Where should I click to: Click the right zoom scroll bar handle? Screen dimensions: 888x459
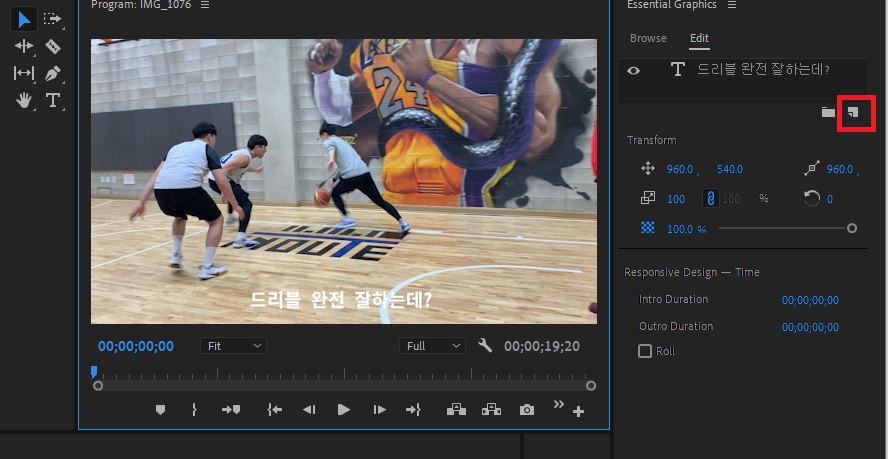[591, 385]
